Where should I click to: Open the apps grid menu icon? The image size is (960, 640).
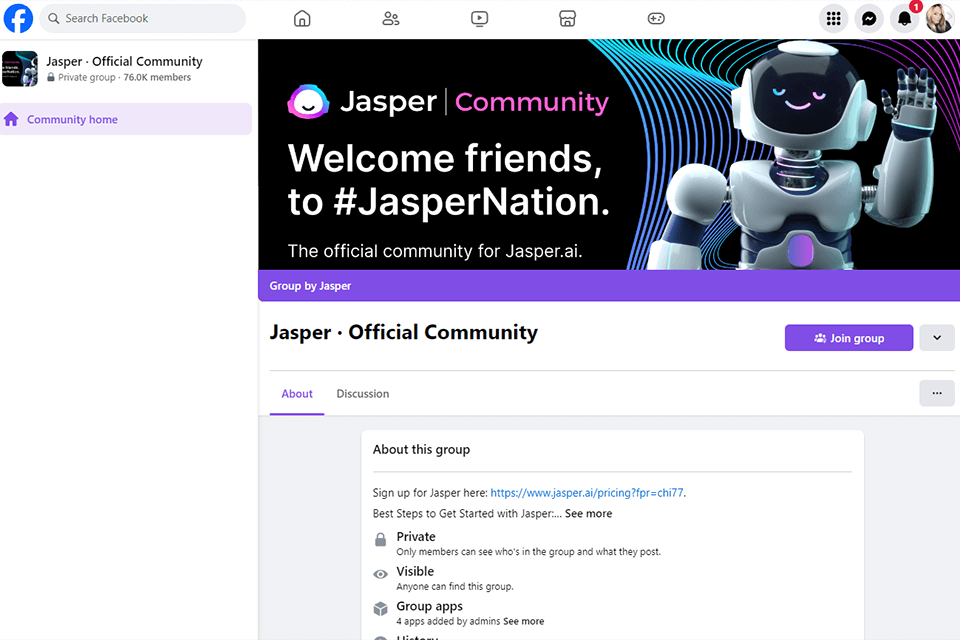pos(833,19)
